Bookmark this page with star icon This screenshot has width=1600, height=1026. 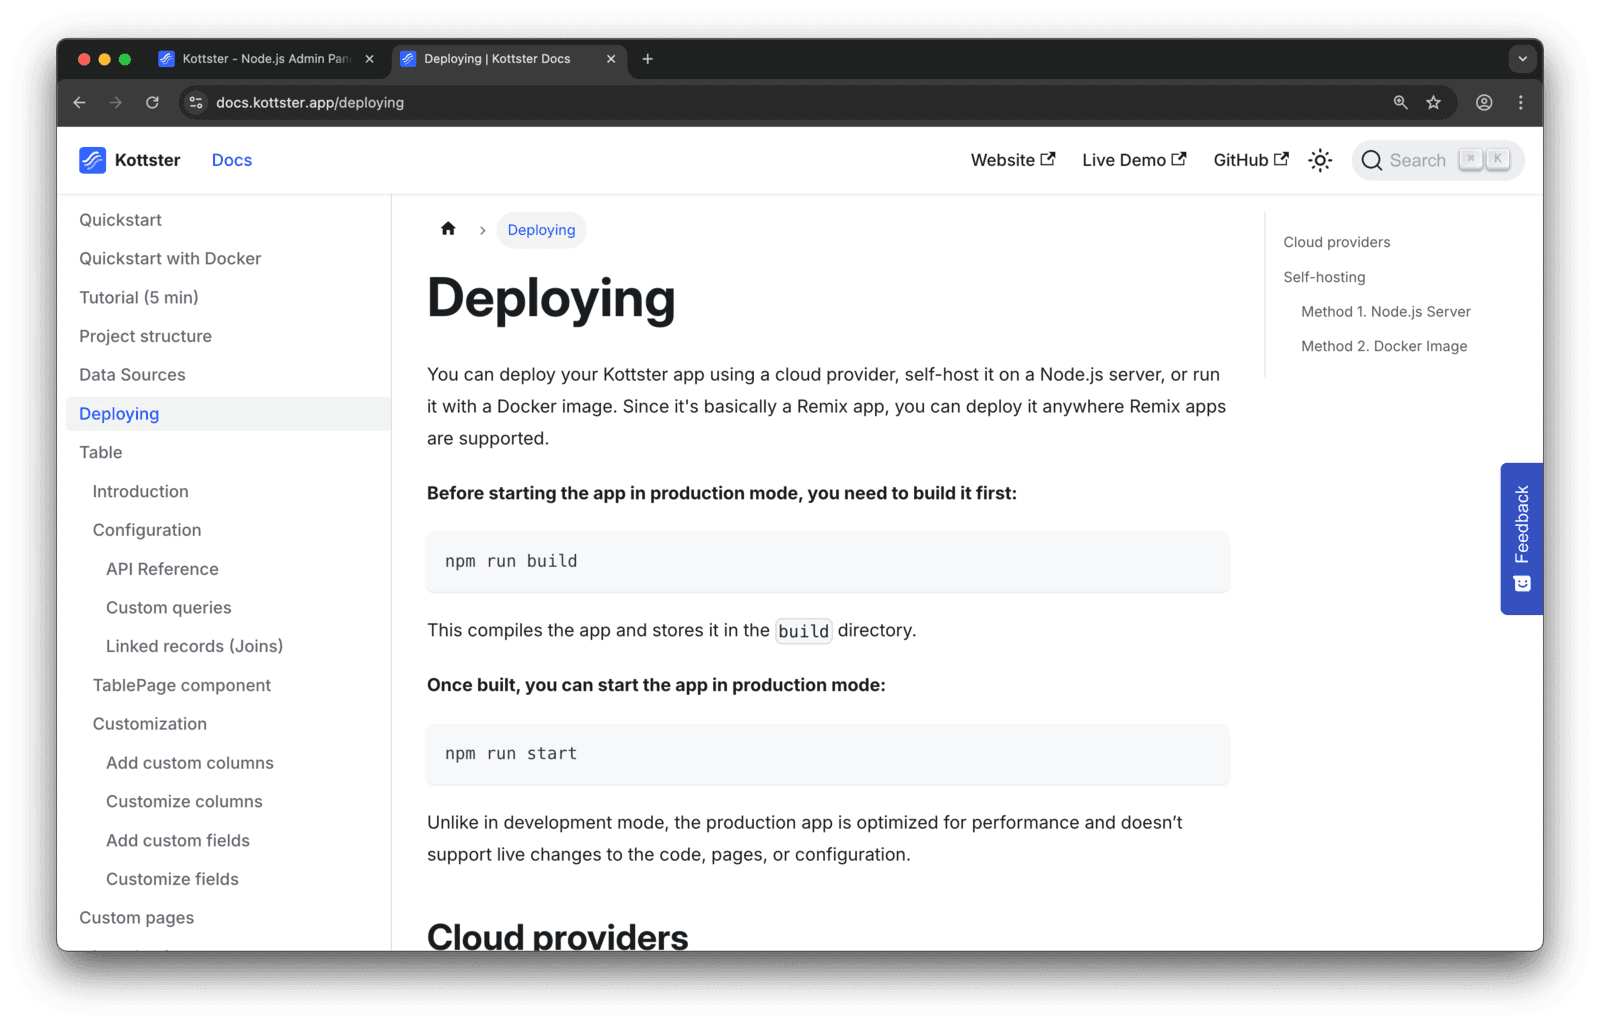1433,102
